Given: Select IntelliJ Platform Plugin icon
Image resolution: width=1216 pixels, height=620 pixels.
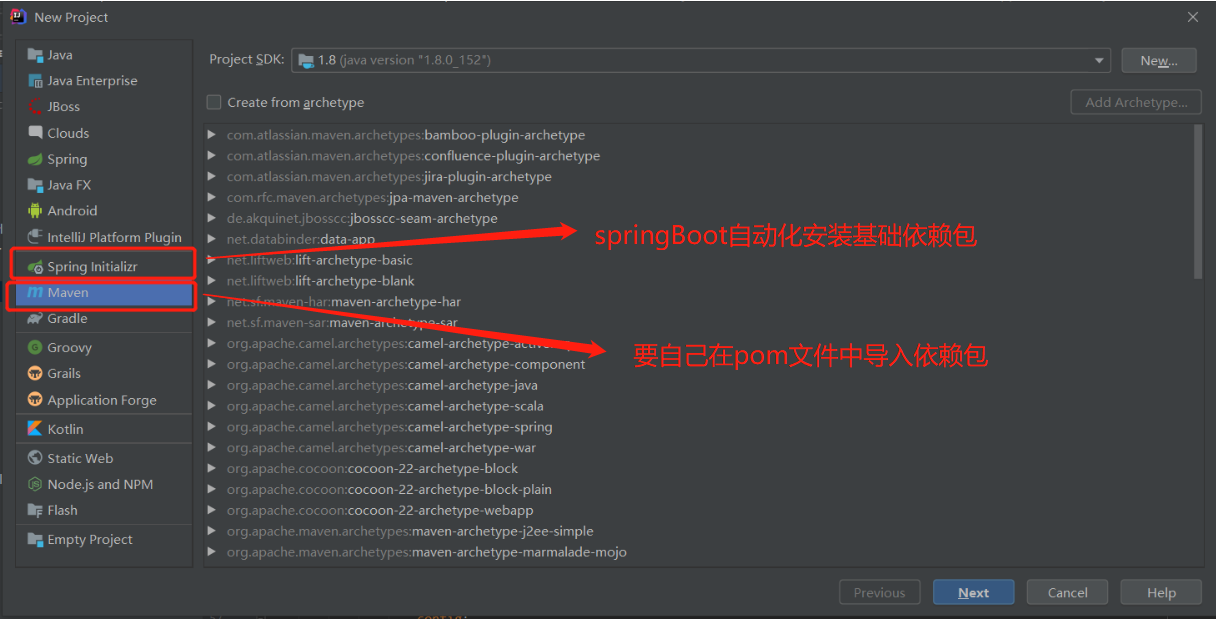Looking at the screenshot, I should point(36,237).
